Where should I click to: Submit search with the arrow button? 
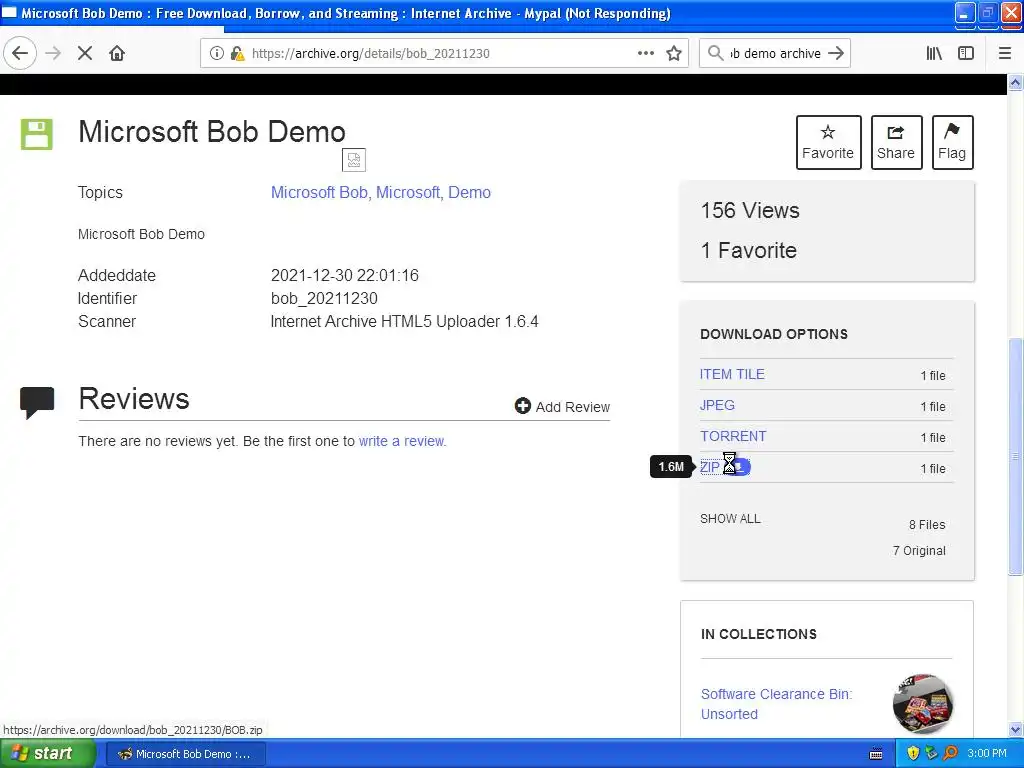click(x=836, y=54)
